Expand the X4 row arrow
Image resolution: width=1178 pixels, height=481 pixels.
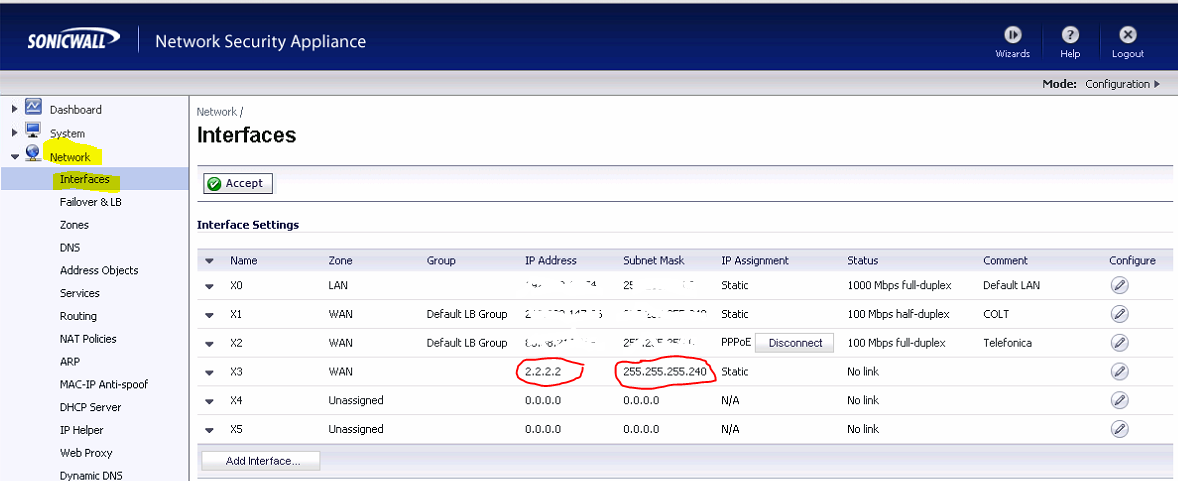[x=210, y=401]
